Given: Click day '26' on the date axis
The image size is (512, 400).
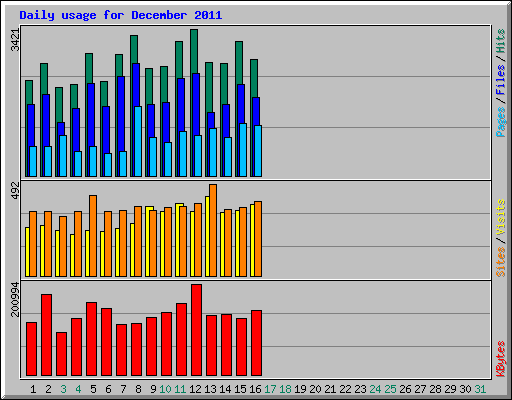Looking at the screenshot, I should (x=405, y=389).
